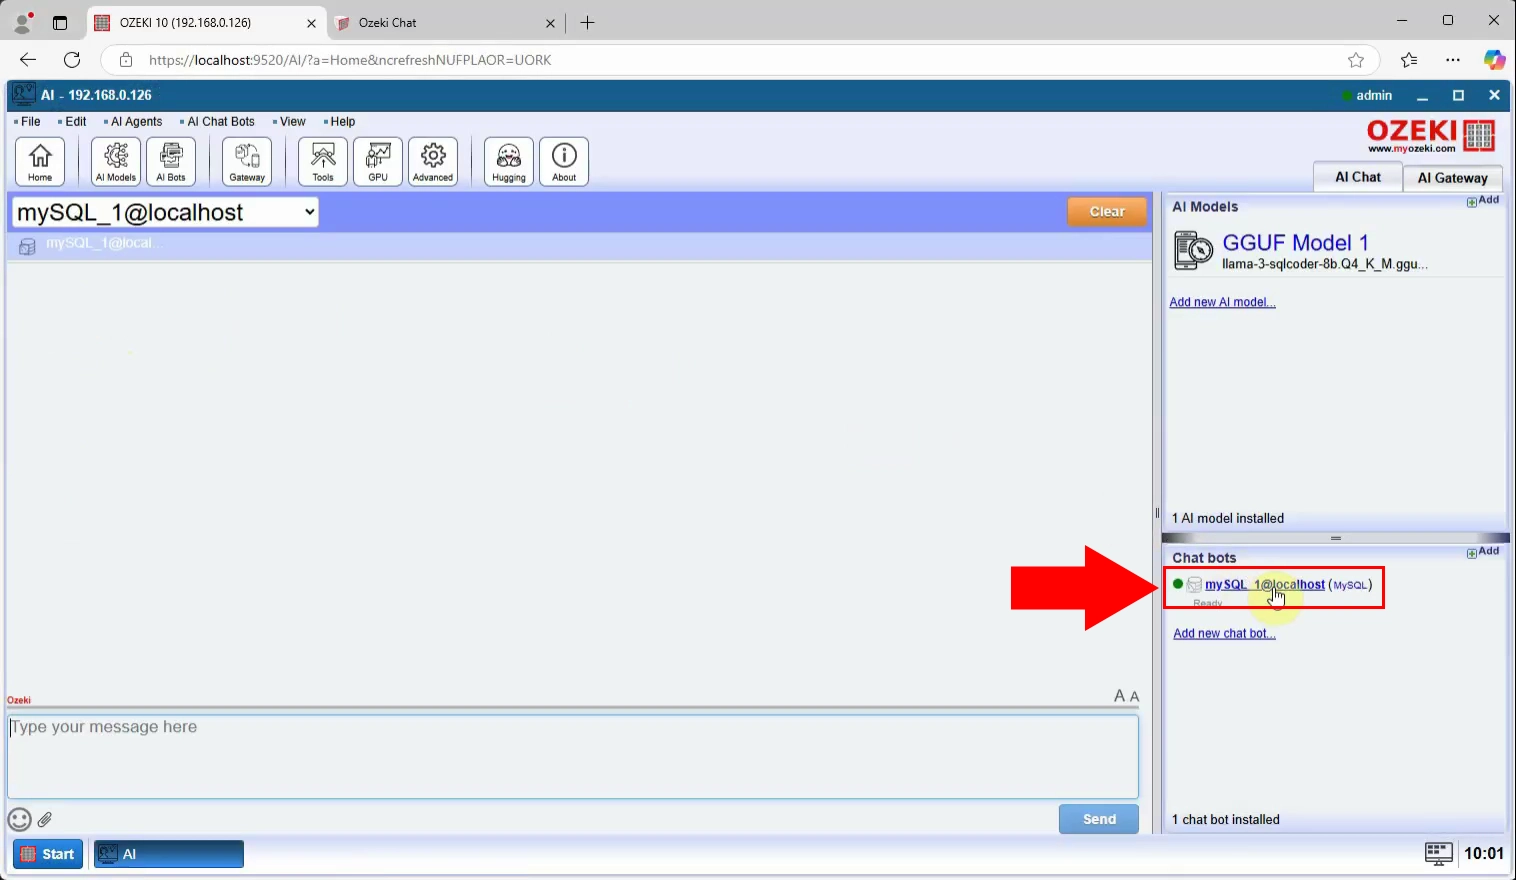Click the browser favorites star icon
The image size is (1516, 880).
[x=1356, y=60]
